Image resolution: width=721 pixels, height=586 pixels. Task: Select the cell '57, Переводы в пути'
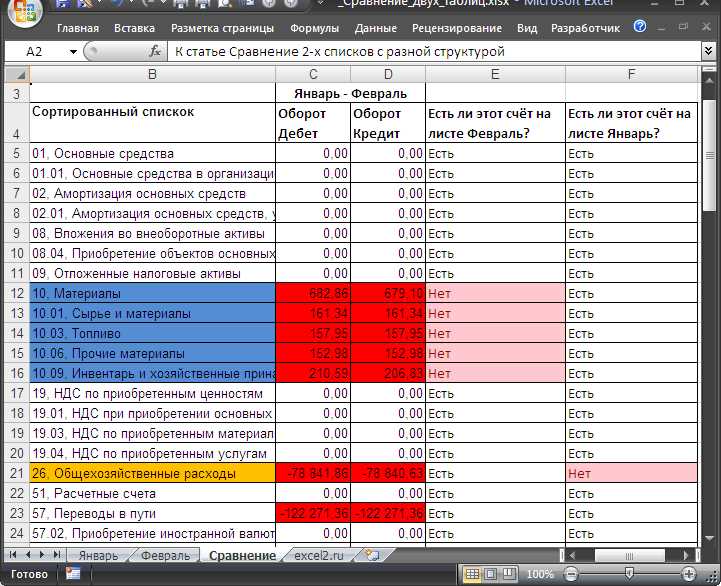click(152, 513)
